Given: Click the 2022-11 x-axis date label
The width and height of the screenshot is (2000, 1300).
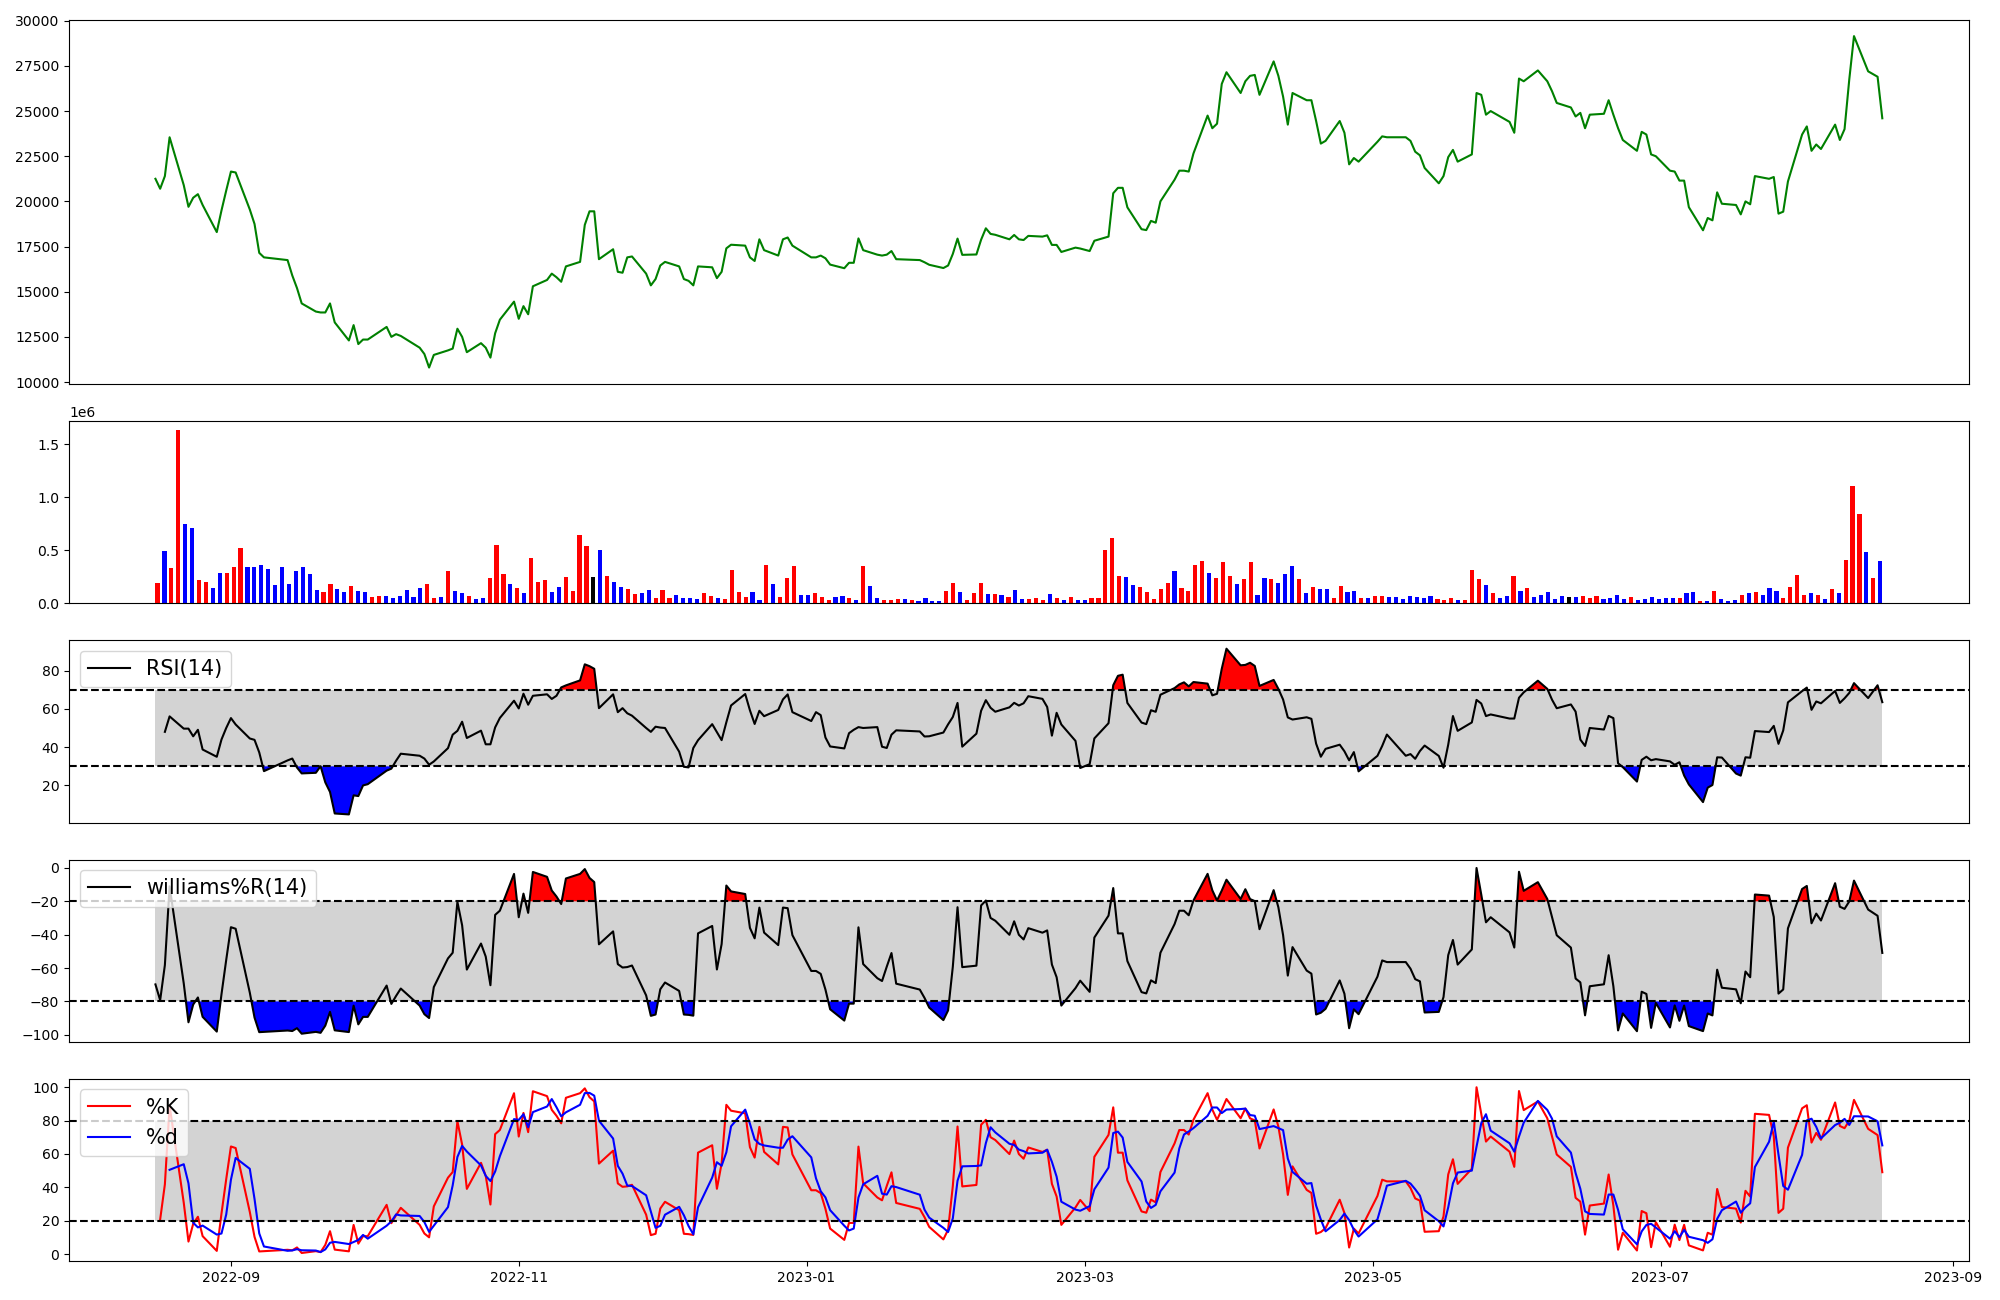Looking at the screenshot, I should (x=519, y=1277).
